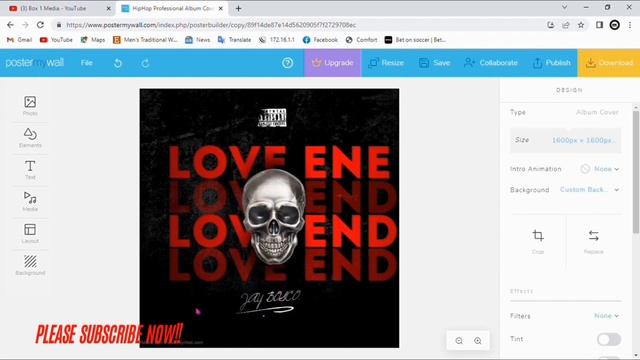Open Men's Traditional W... bookmark
Image resolution: width=640 pixels, height=360 pixels.
click(145, 40)
